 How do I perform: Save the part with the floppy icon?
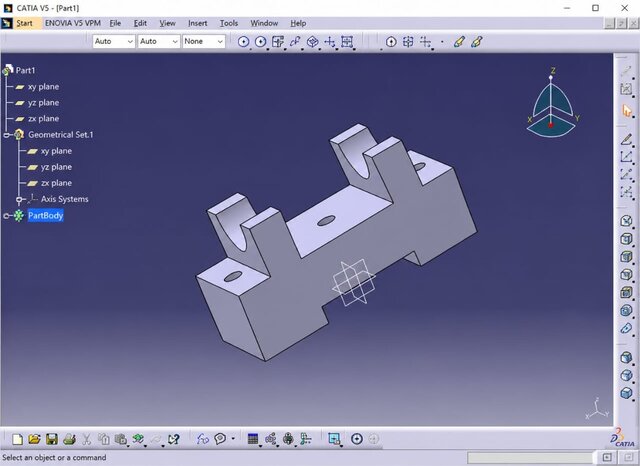(x=52, y=439)
